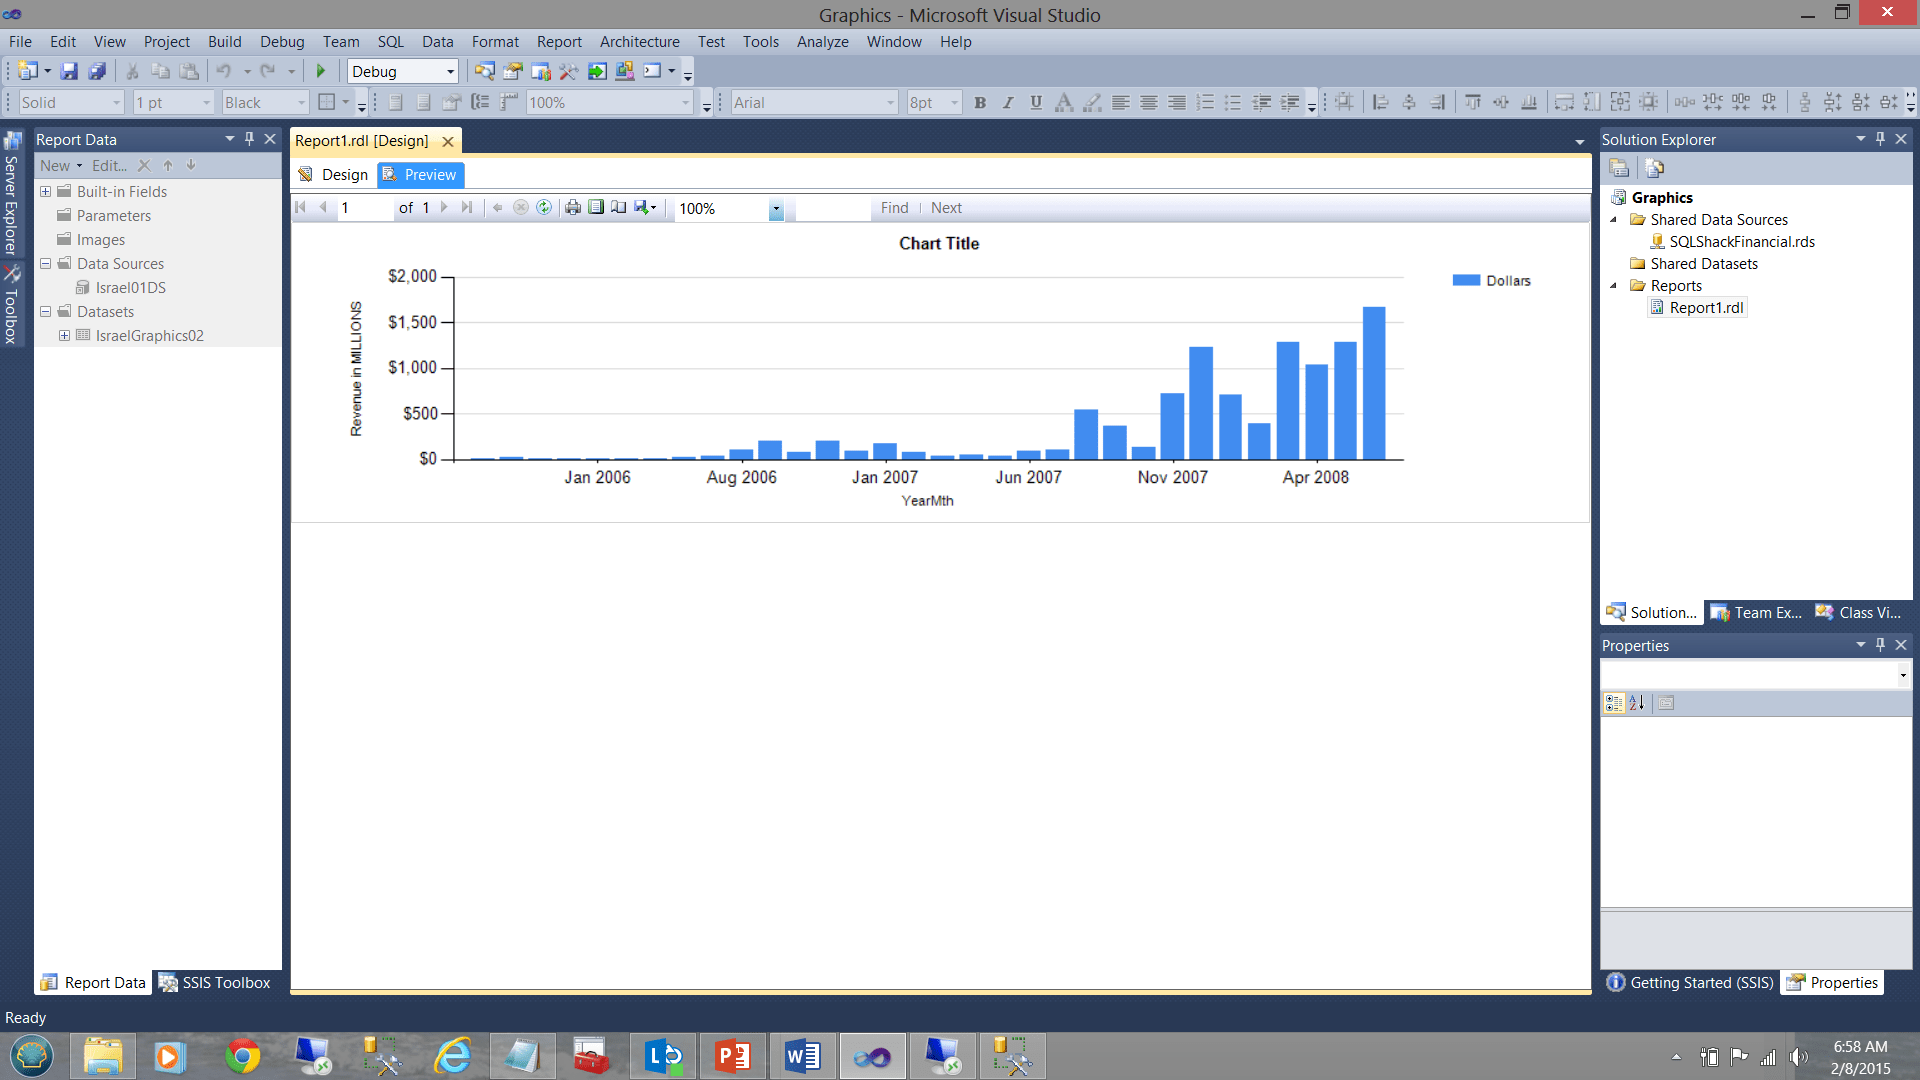
Task: Select Report1.rdl in Solution Explorer
Action: click(1706, 308)
